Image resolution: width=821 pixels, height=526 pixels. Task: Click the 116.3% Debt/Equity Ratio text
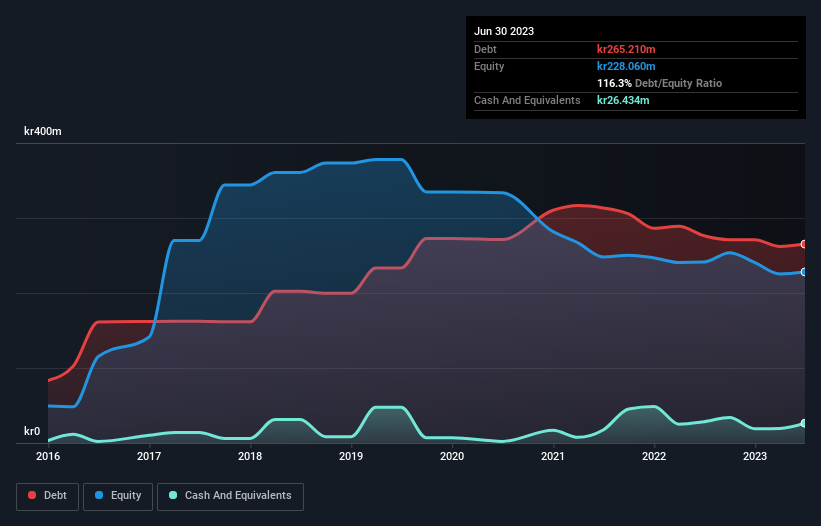tap(659, 83)
